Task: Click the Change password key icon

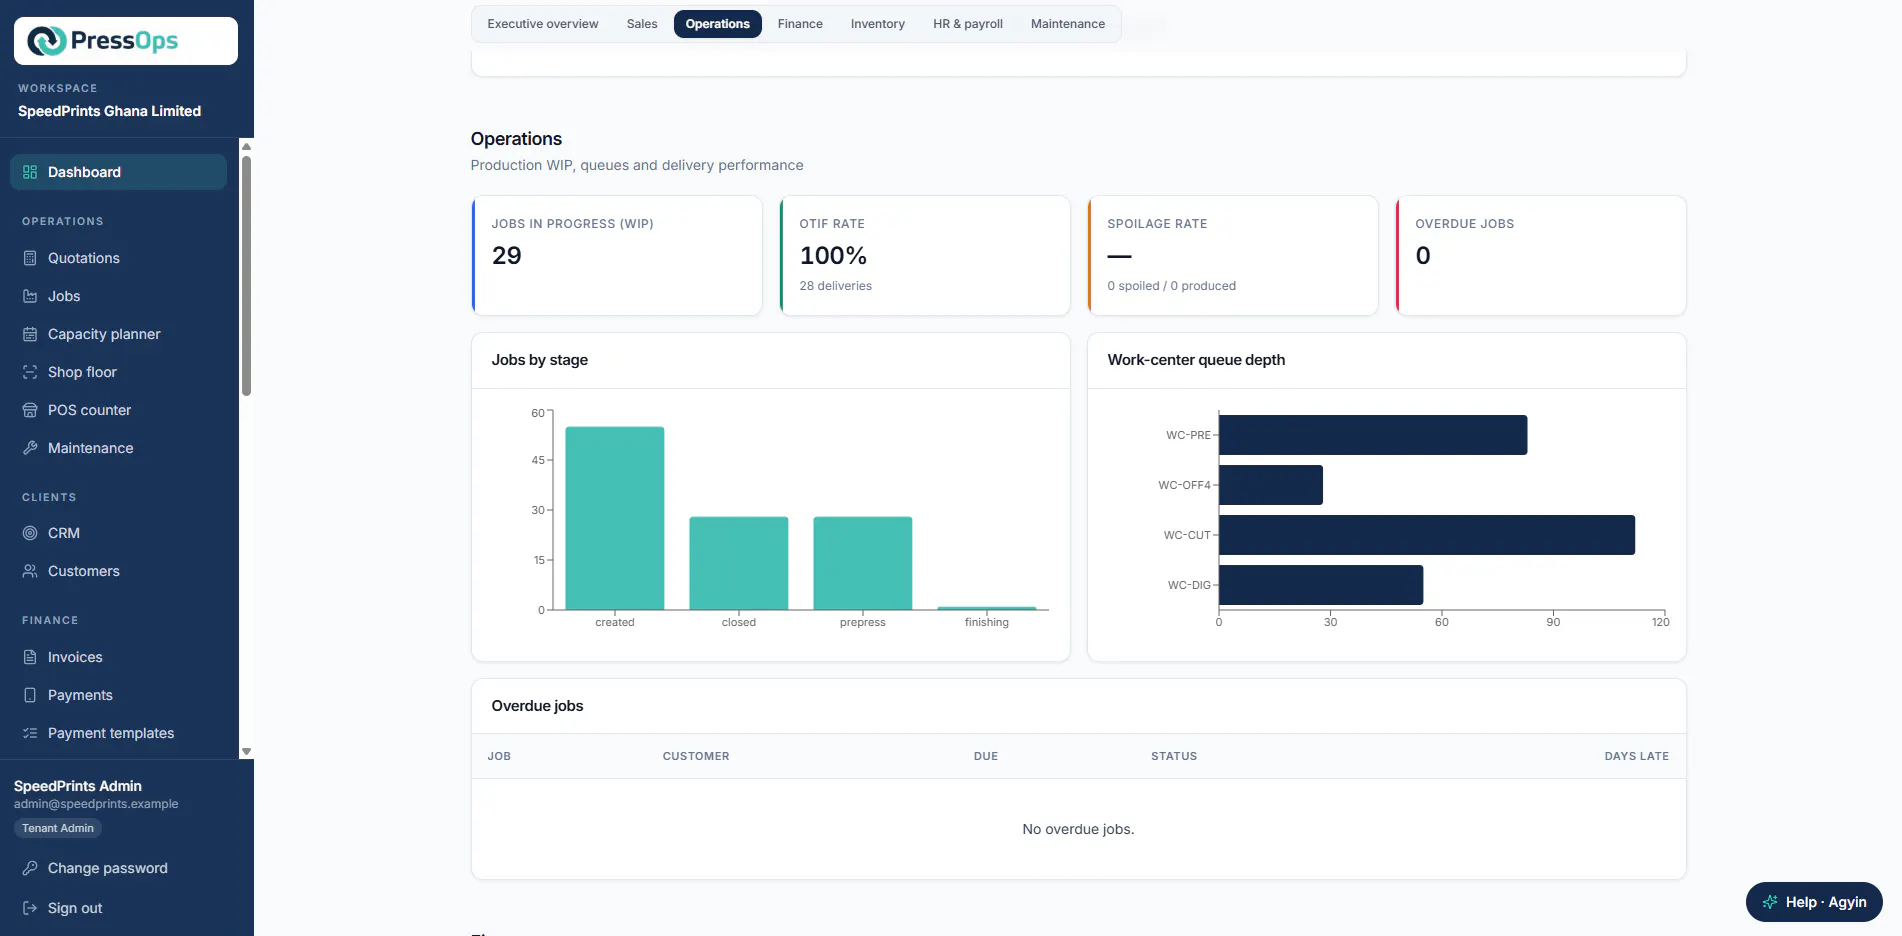Action: 30,868
